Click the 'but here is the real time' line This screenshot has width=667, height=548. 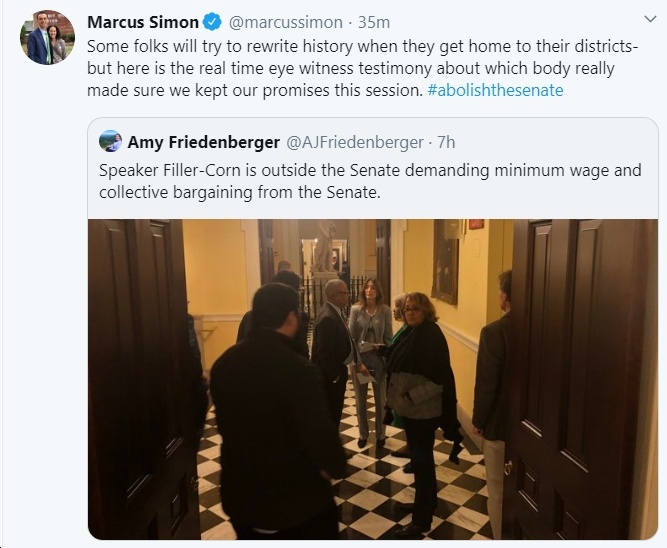[351, 68]
